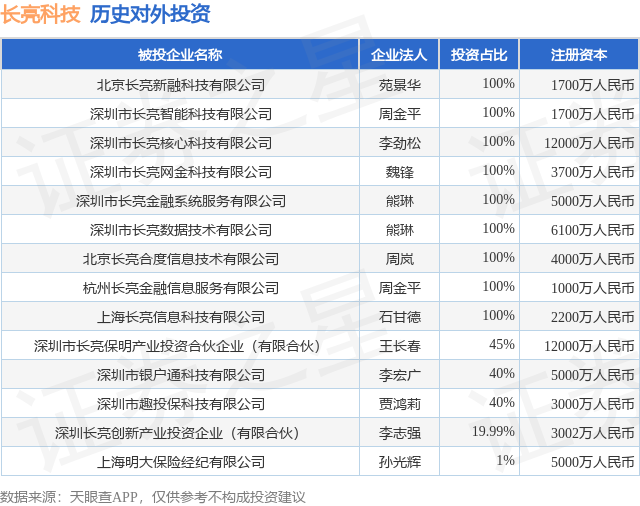Click 100% in 上海长亮信息科技 row
Viewport: 640px width, 506px height.
[498, 315]
